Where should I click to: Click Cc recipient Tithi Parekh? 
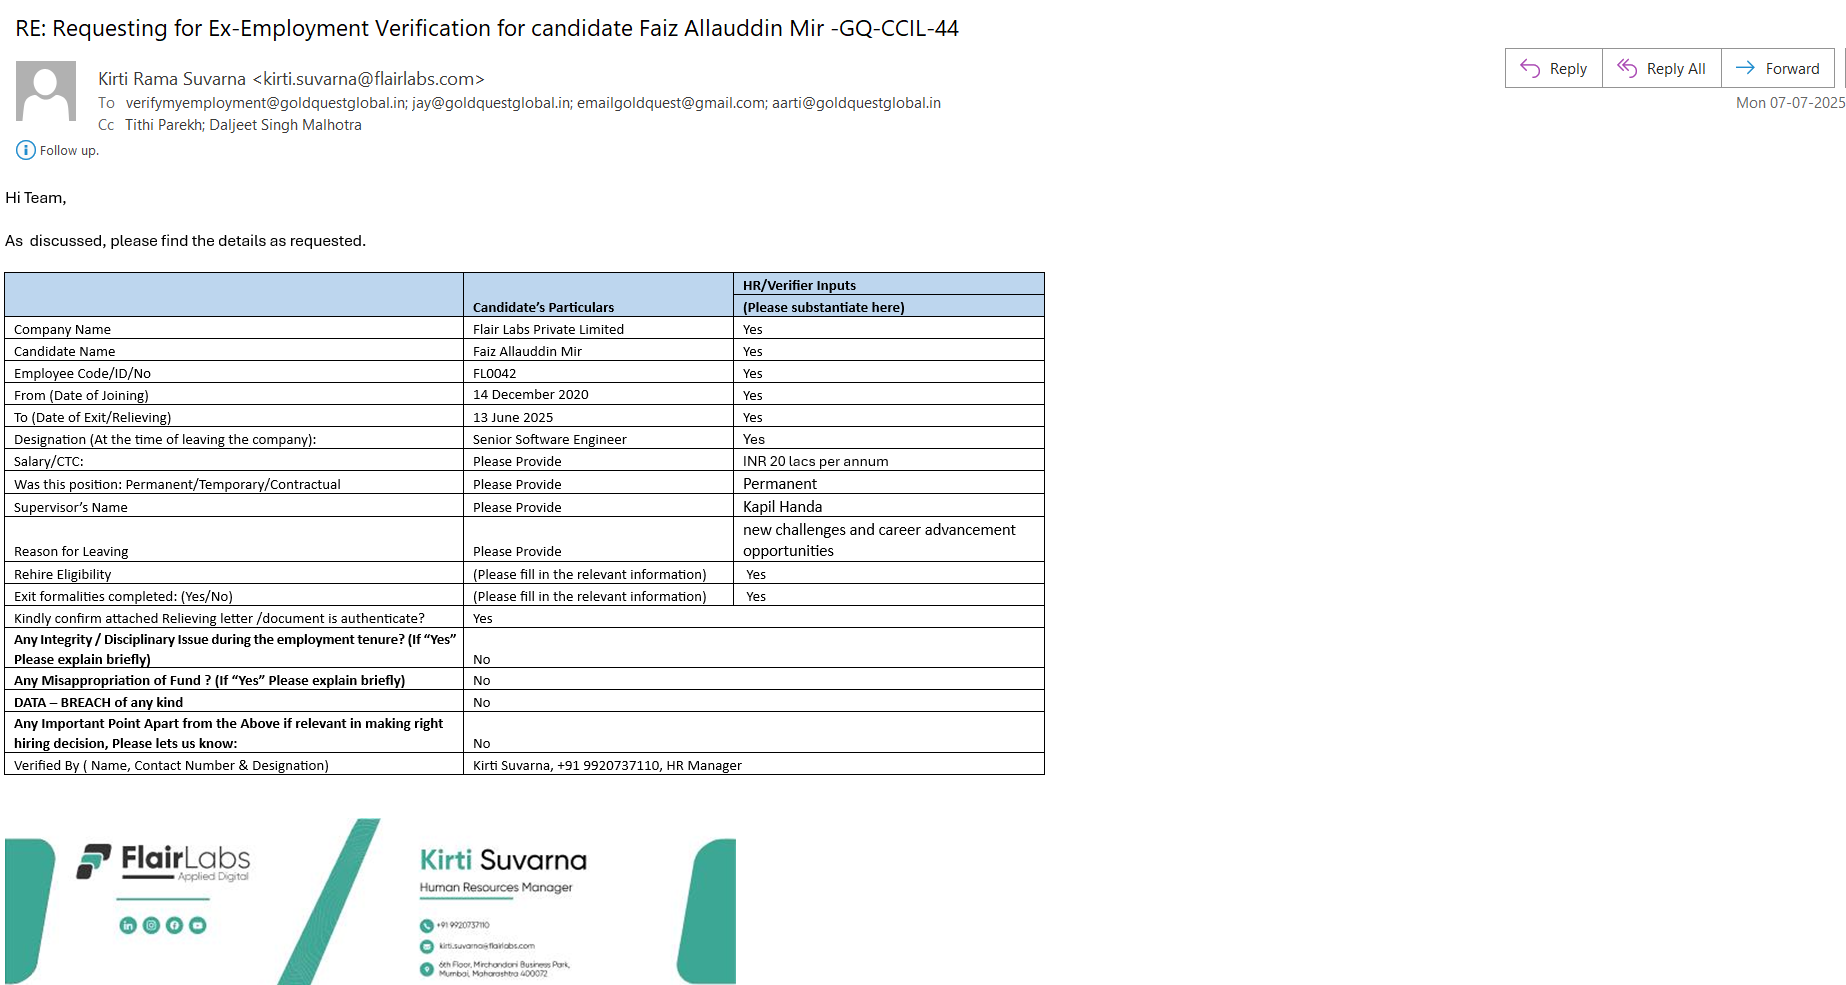[x=164, y=125]
